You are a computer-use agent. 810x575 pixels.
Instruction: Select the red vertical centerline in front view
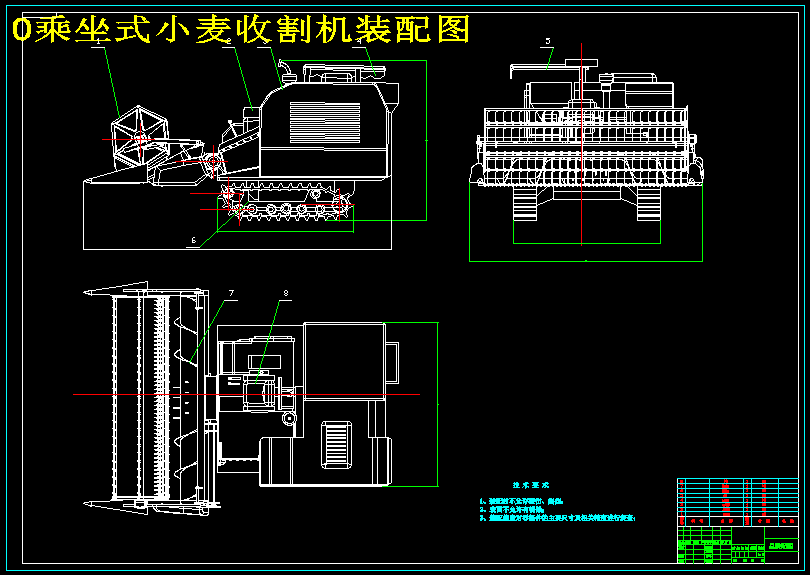coord(582,145)
